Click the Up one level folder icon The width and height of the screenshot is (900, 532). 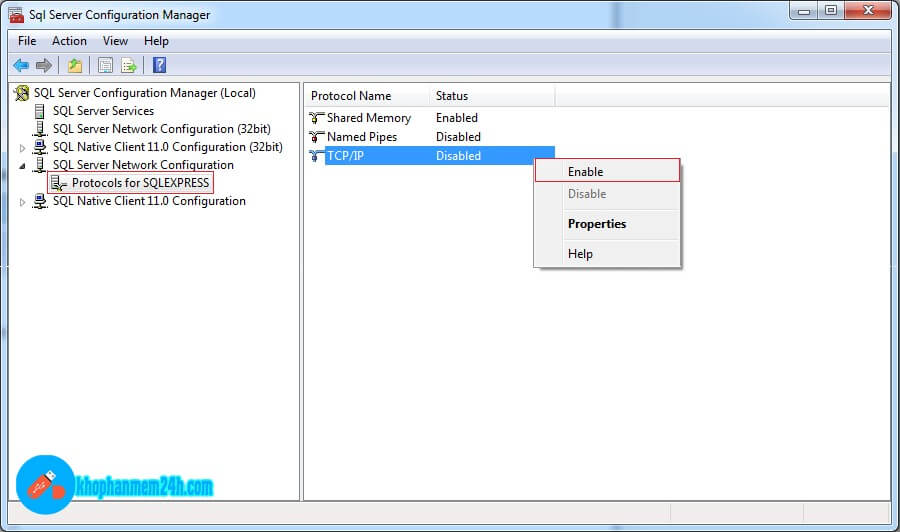tap(75, 66)
